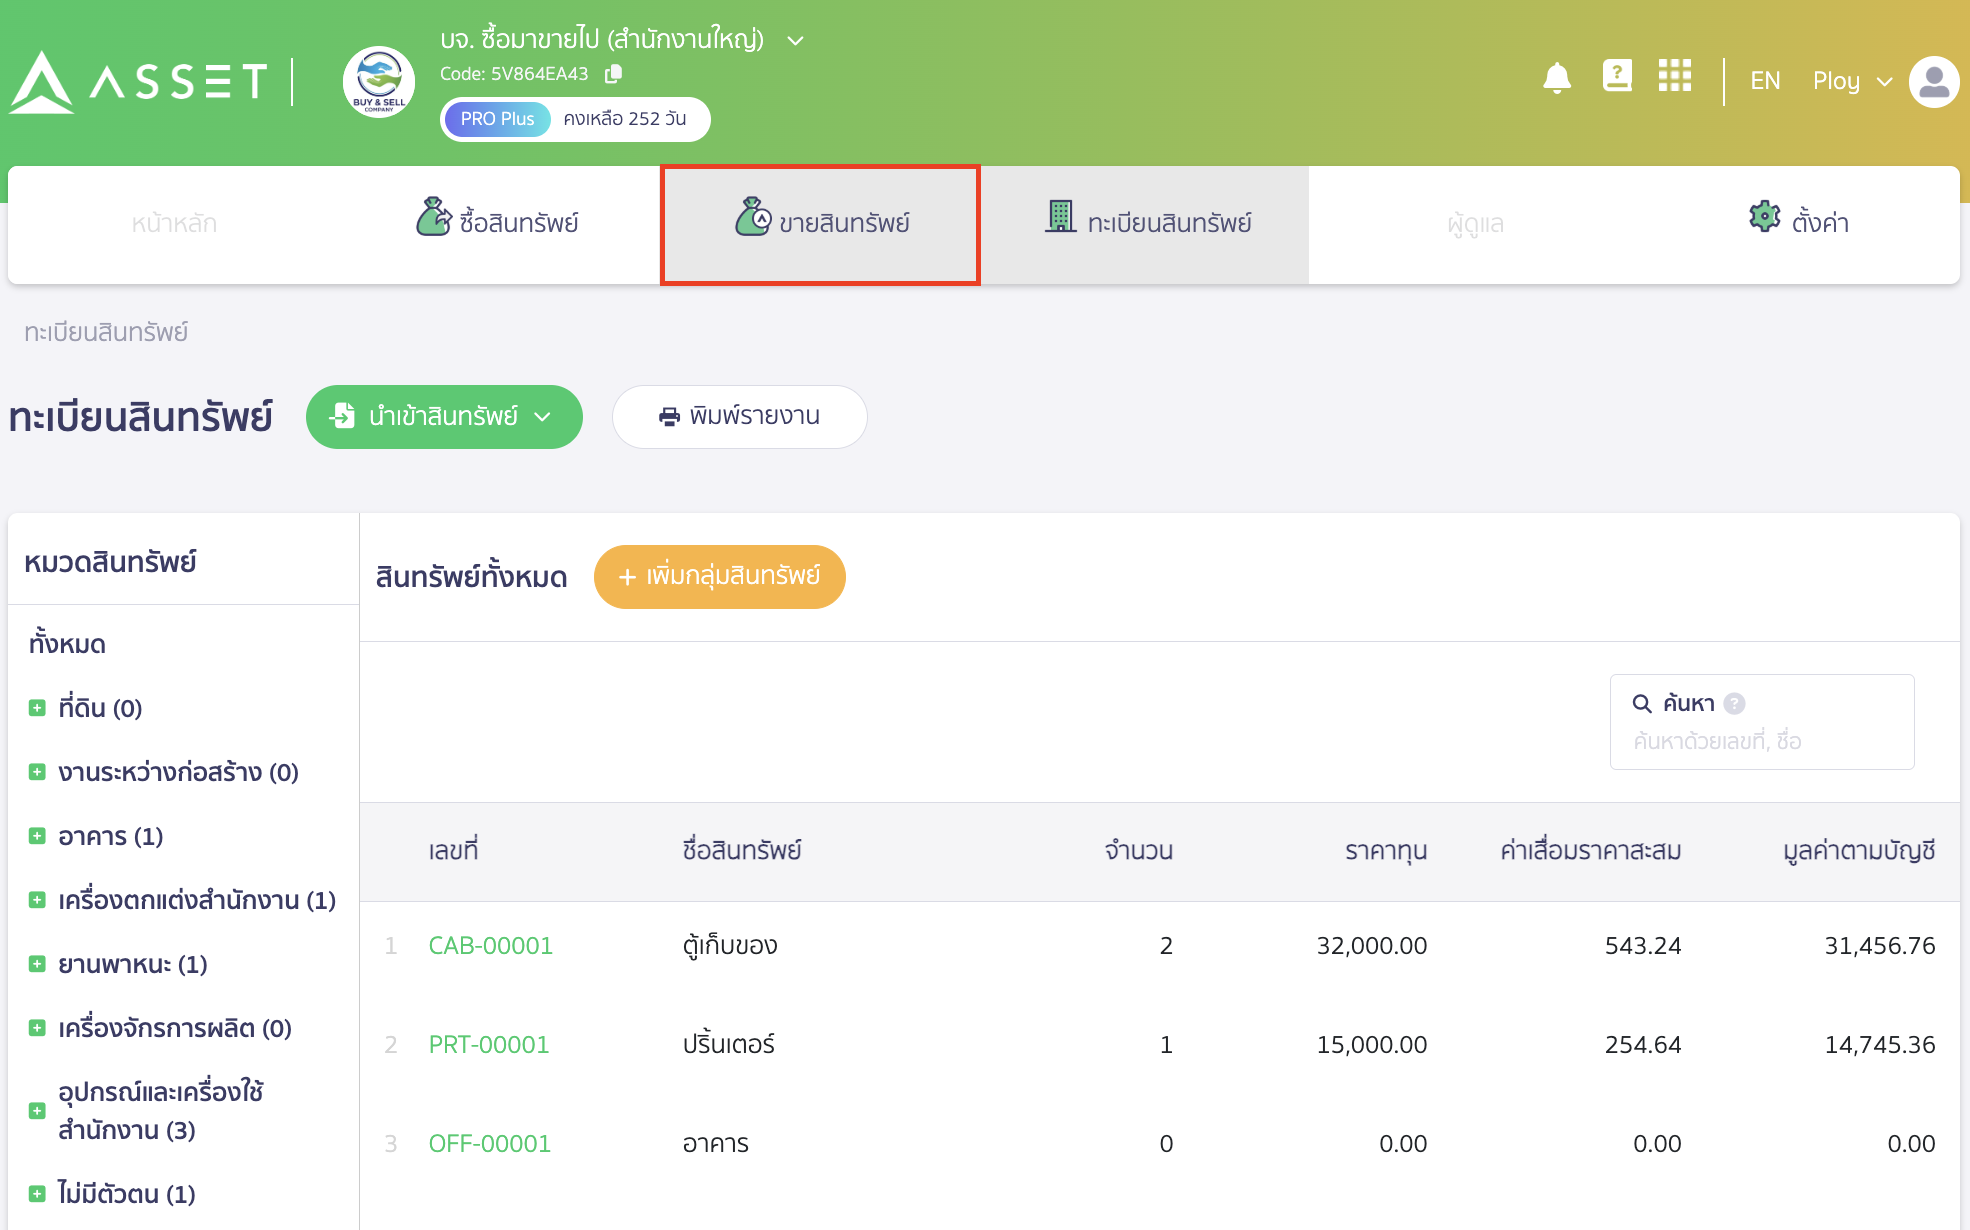Click the user profile avatar
Image resolution: width=1970 pixels, height=1230 pixels.
(x=1933, y=81)
